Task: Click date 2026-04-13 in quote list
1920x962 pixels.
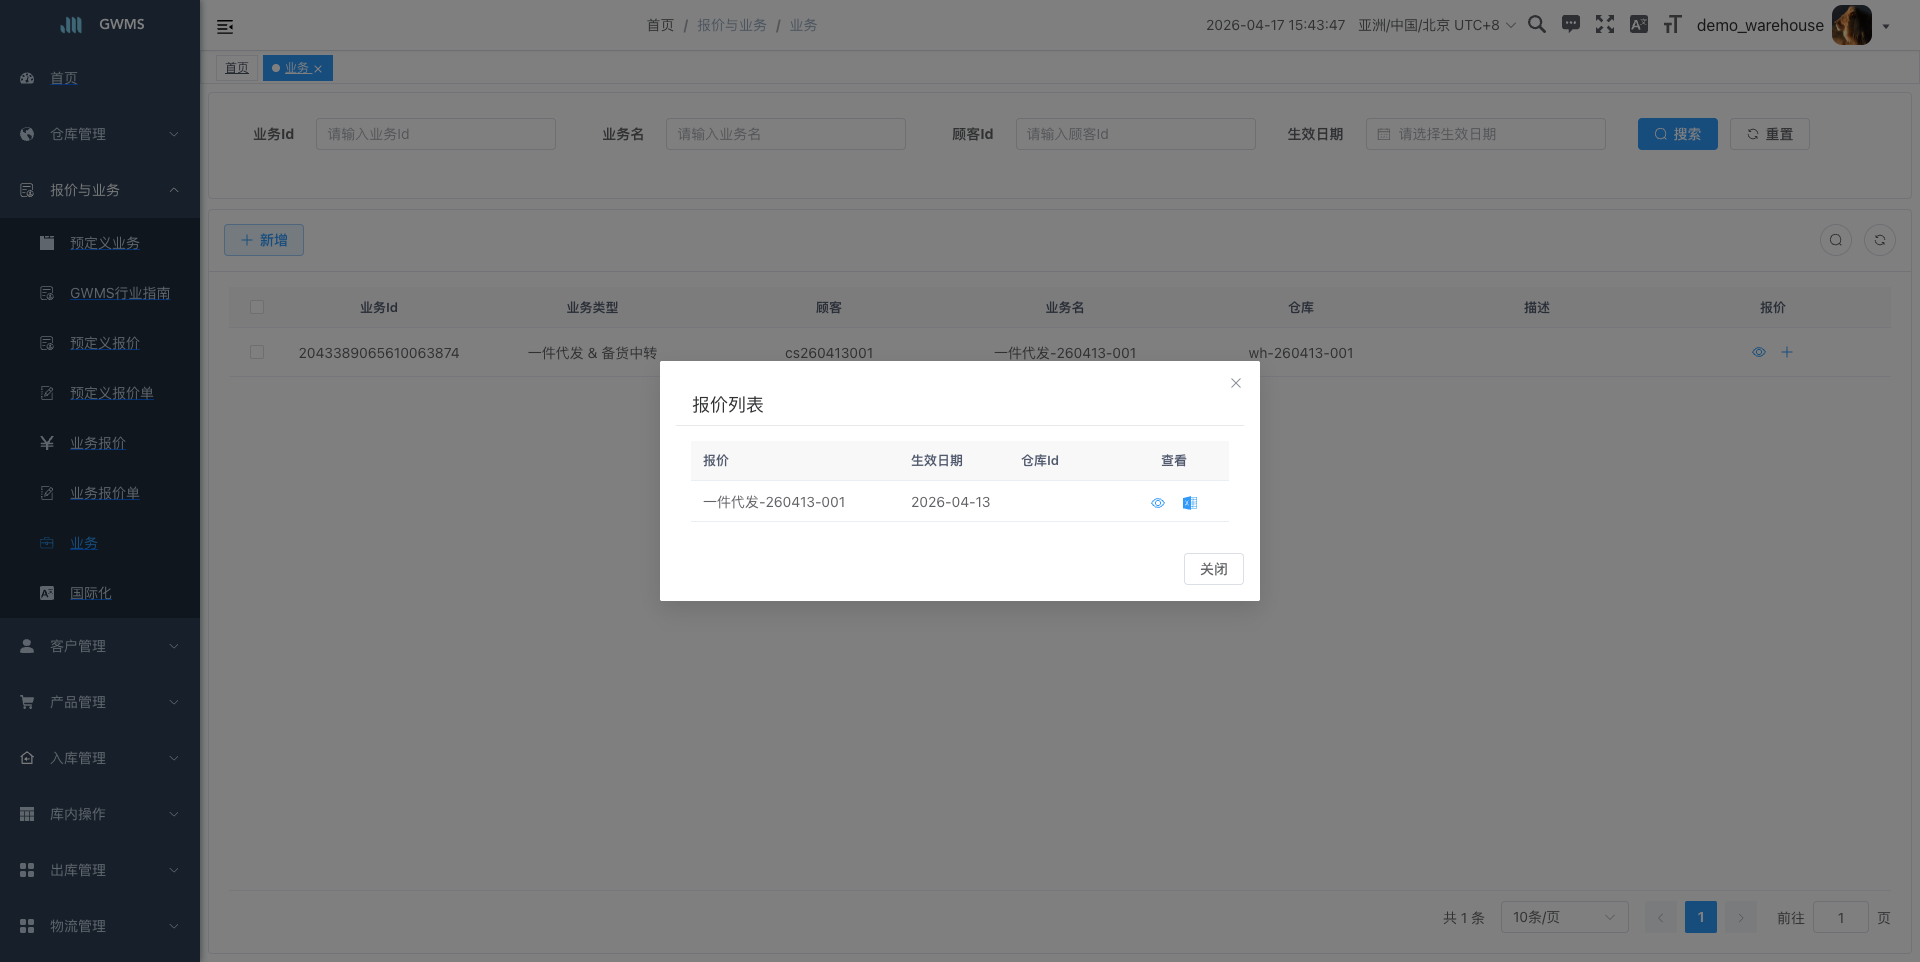Action: (x=950, y=502)
